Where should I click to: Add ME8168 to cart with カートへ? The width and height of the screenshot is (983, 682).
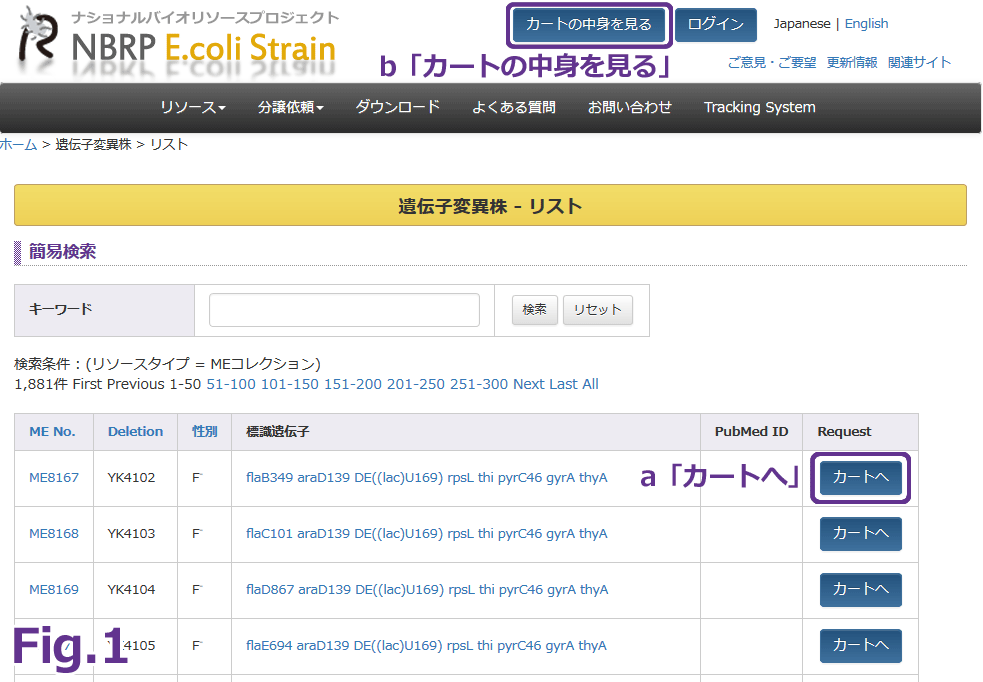point(860,534)
